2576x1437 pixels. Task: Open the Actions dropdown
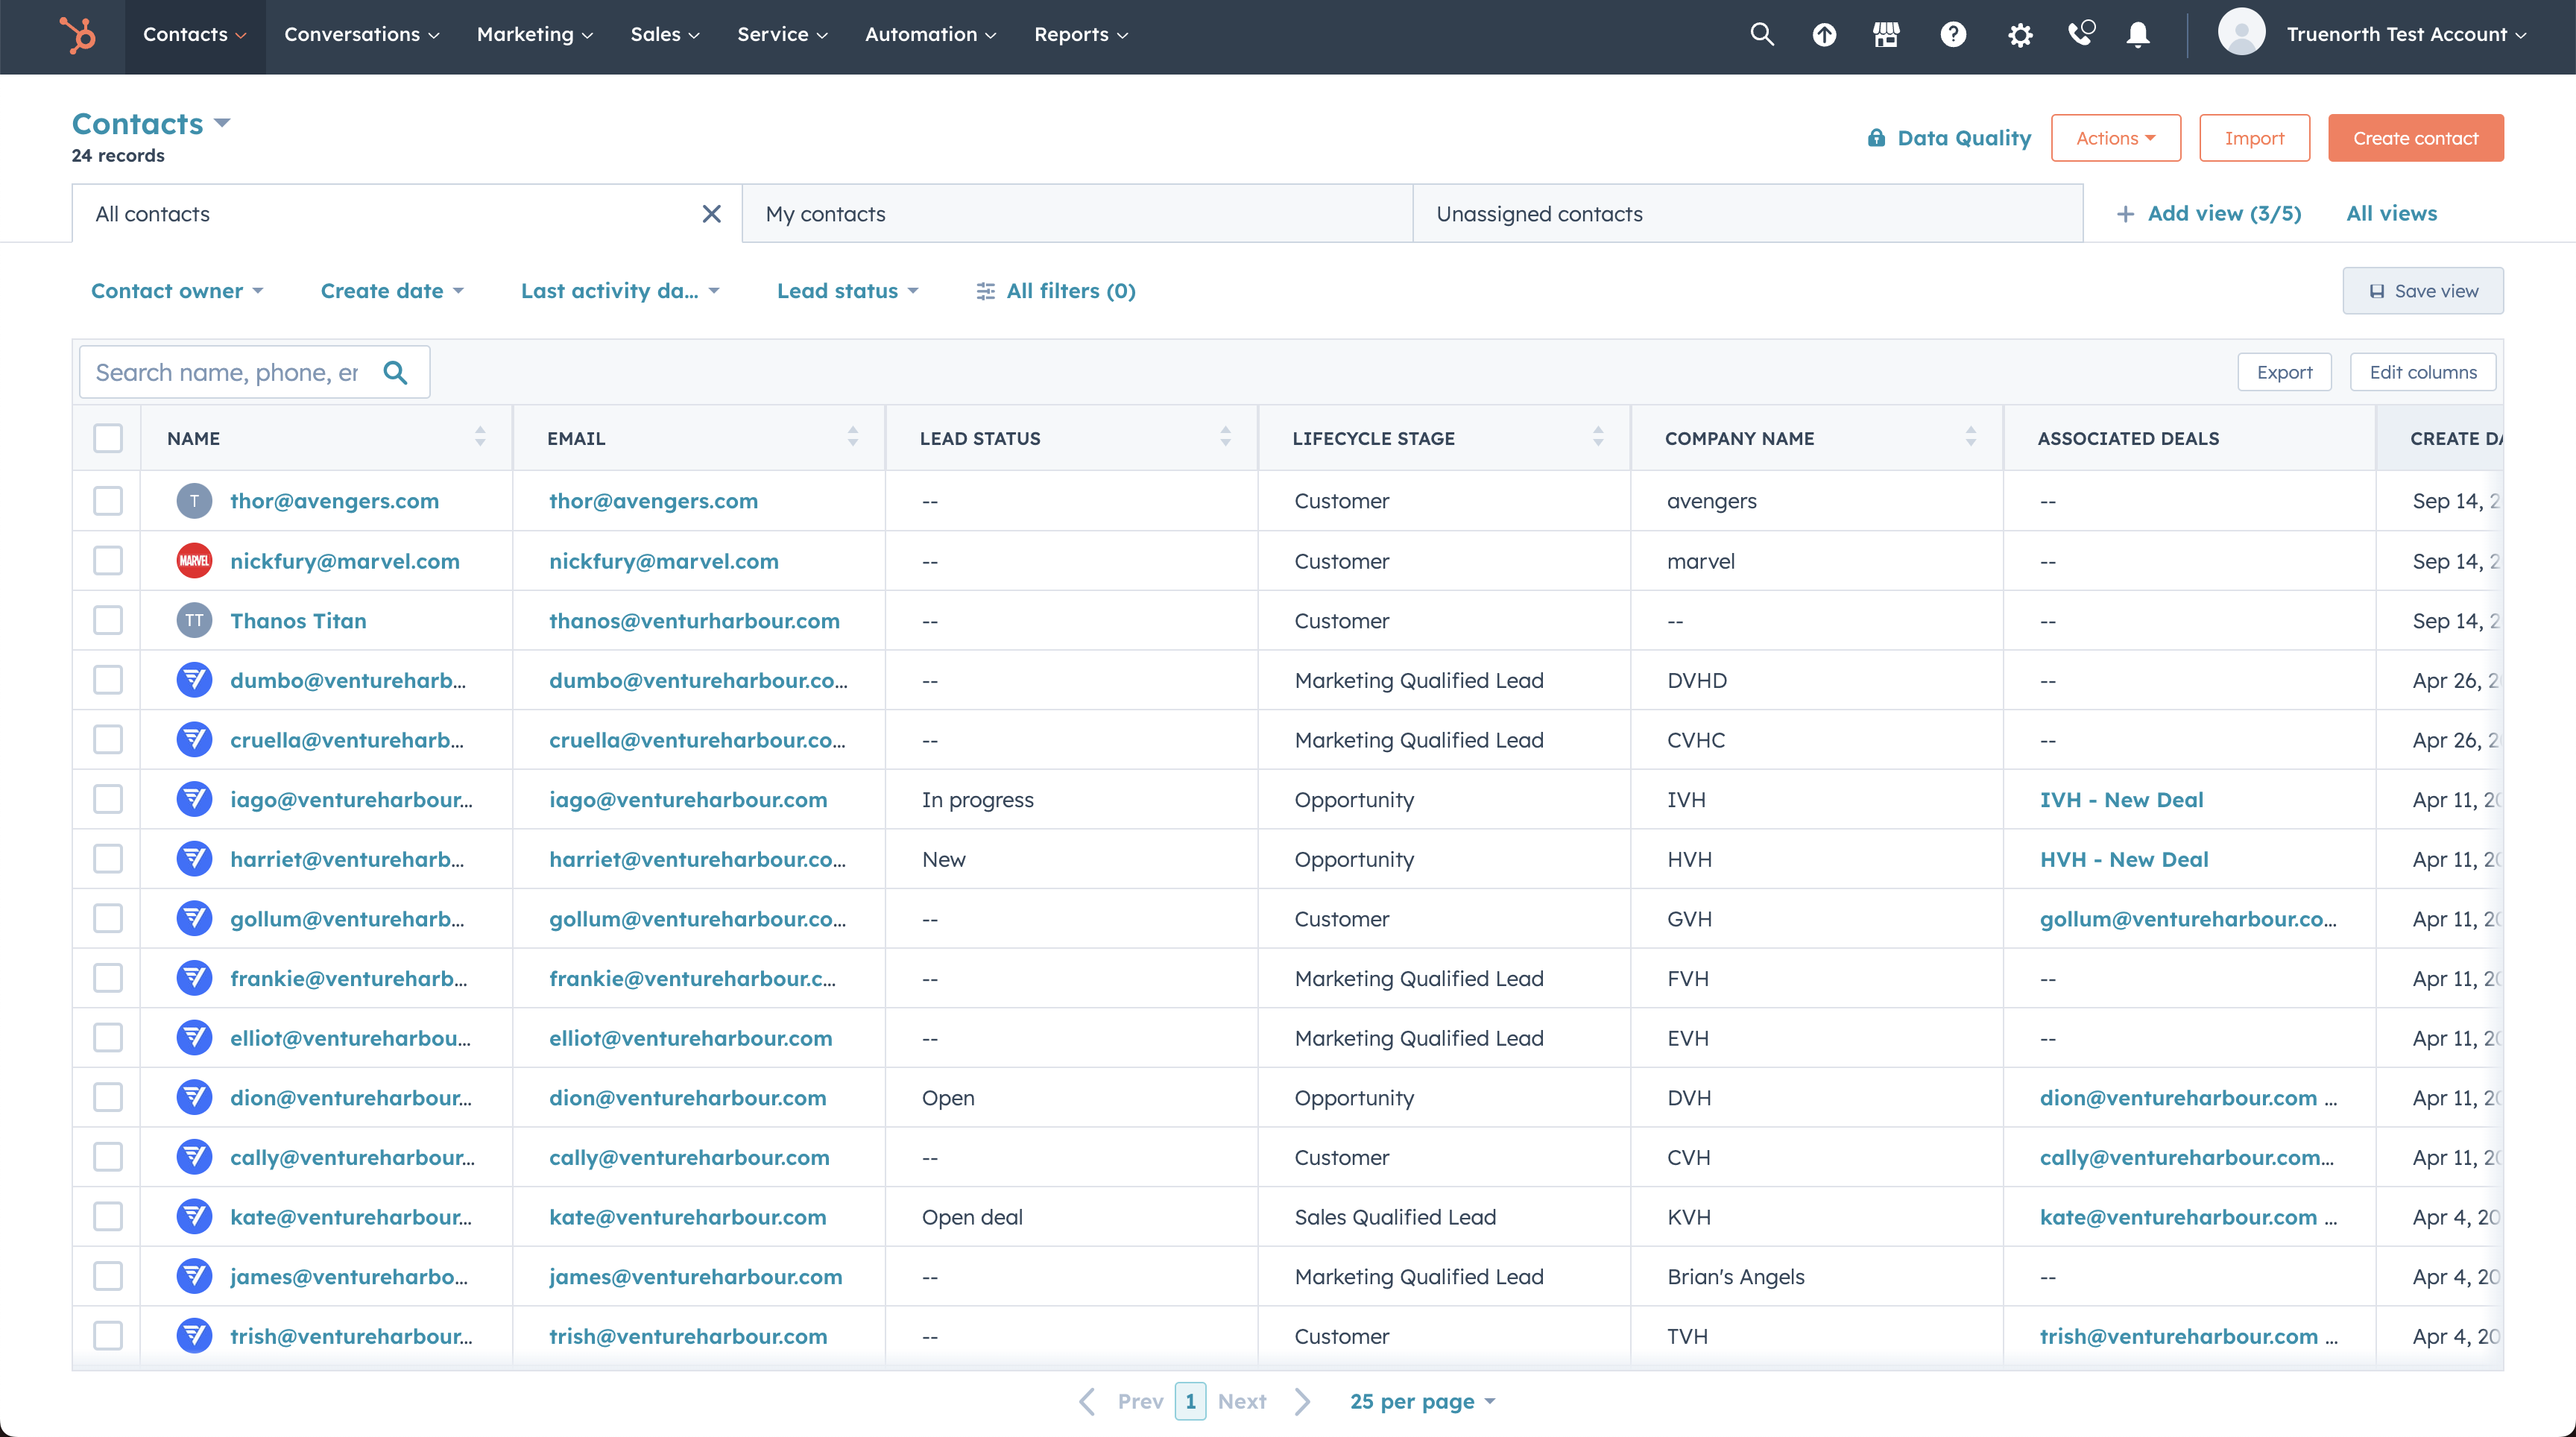click(x=2115, y=137)
